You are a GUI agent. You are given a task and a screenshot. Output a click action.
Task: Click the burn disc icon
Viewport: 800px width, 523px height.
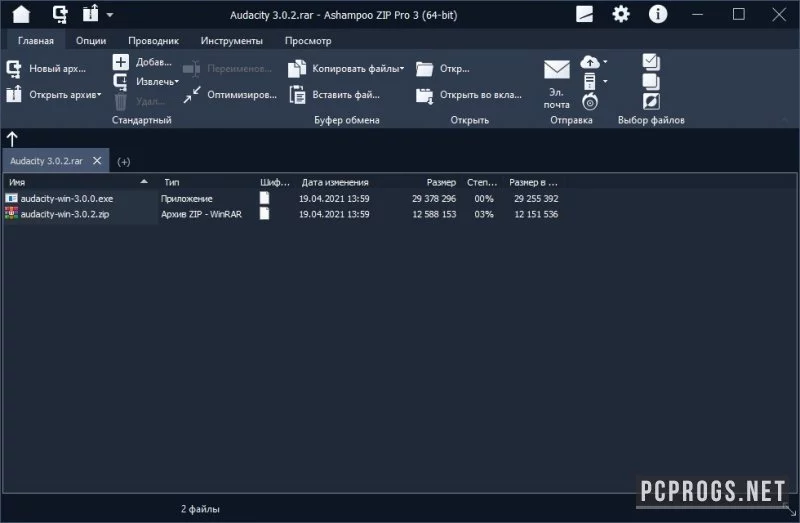(x=590, y=102)
